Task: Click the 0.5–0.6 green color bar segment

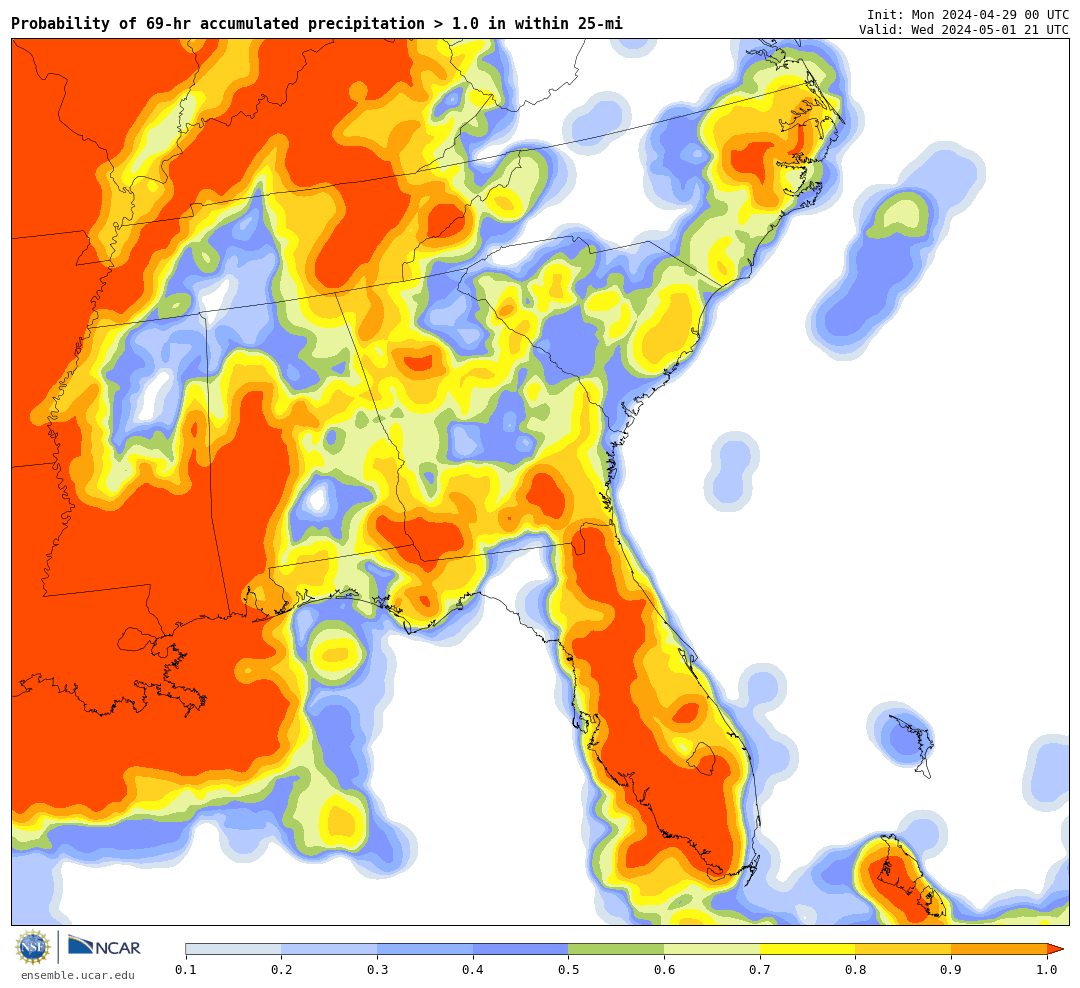Action: [616, 949]
